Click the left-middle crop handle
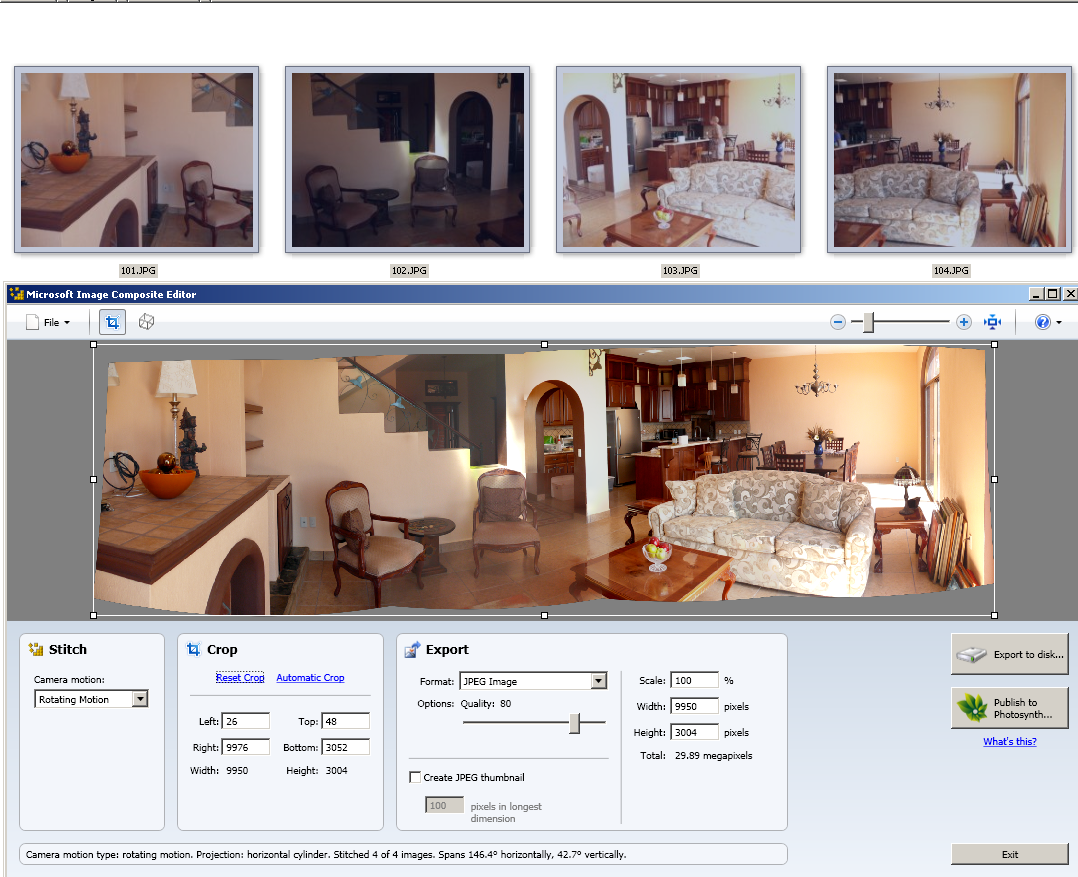The image size is (1078, 877). coord(94,480)
